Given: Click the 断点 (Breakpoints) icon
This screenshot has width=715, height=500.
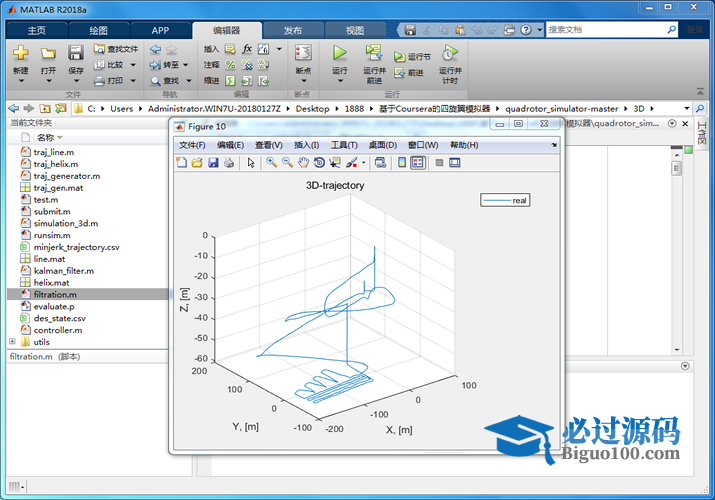Looking at the screenshot, I should tap(303, 53).
